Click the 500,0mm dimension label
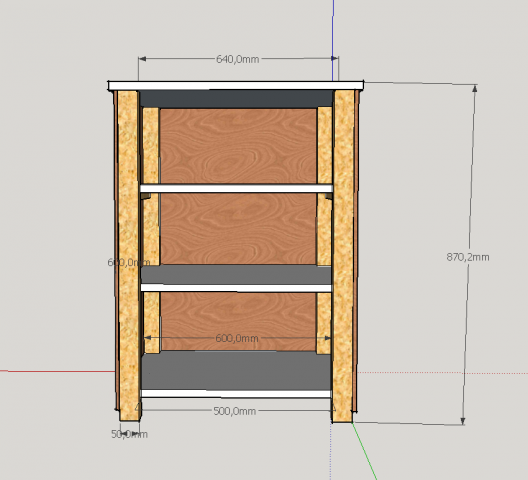Viewport: 528px width, 480px height. tap(235, 411)
